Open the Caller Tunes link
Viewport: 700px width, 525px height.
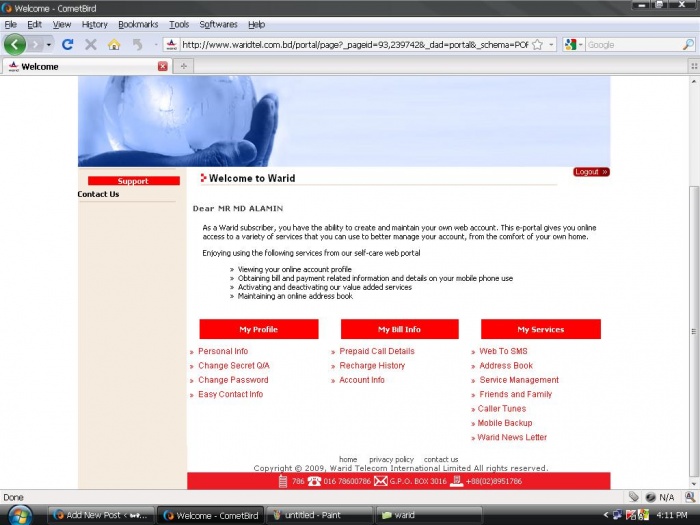(x=502, y=408)
